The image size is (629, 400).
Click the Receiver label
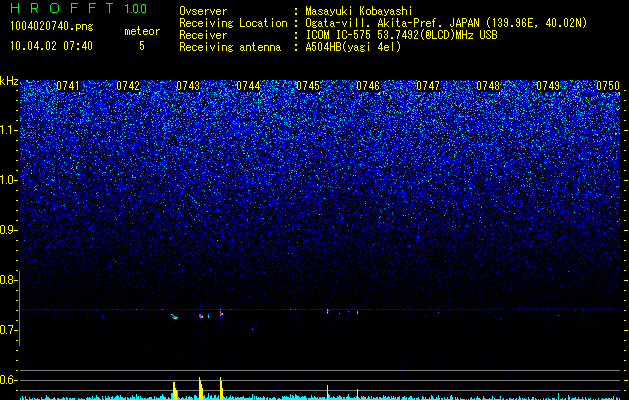pyautogui.click(x=203, y=35)
